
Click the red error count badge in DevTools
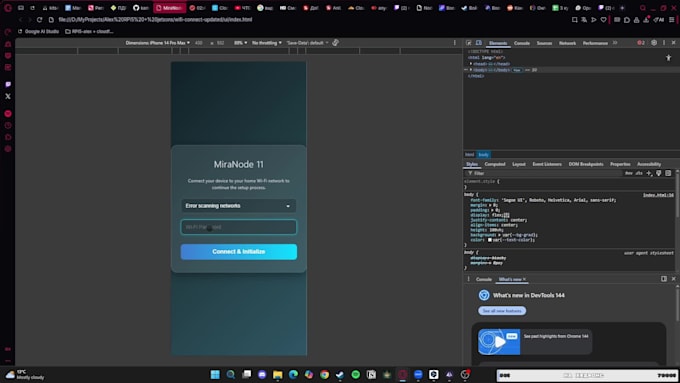click(641, 43)
